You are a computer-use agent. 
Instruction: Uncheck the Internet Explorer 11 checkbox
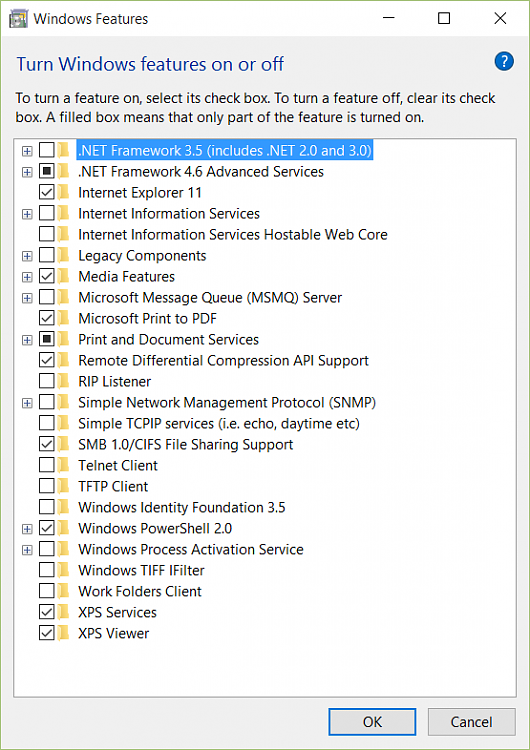pos(46,192)
